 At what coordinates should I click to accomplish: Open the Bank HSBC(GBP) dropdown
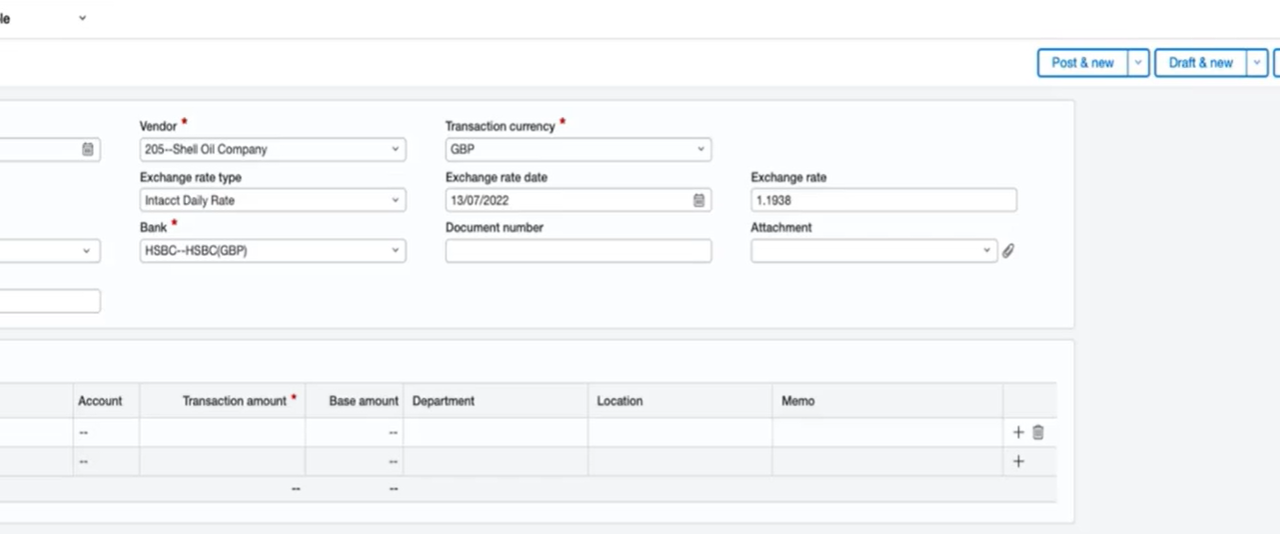pyautogui.click(x=272, y=251)
